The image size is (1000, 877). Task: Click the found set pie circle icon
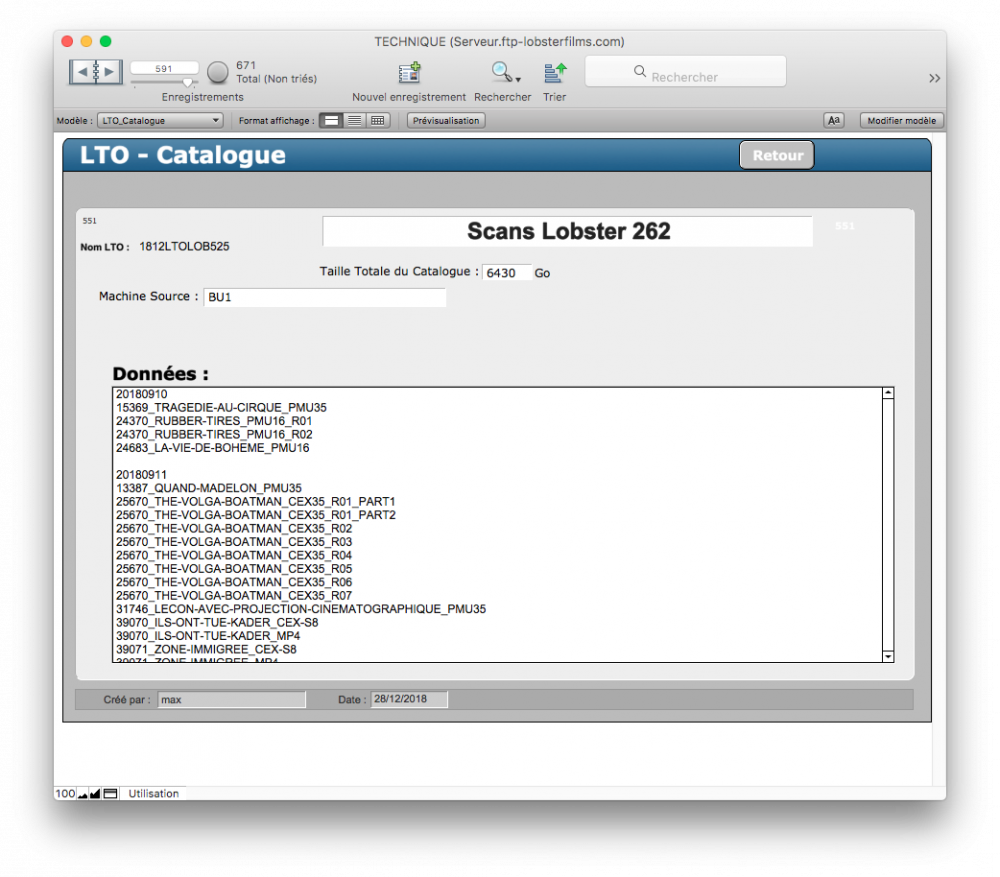(x=218, y=72)
